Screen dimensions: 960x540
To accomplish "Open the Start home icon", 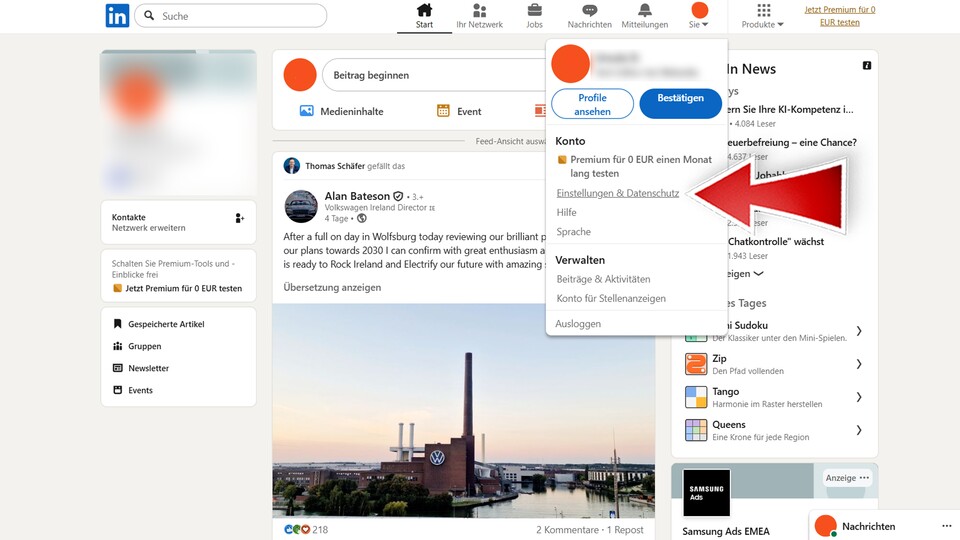I will click(424, 11).
